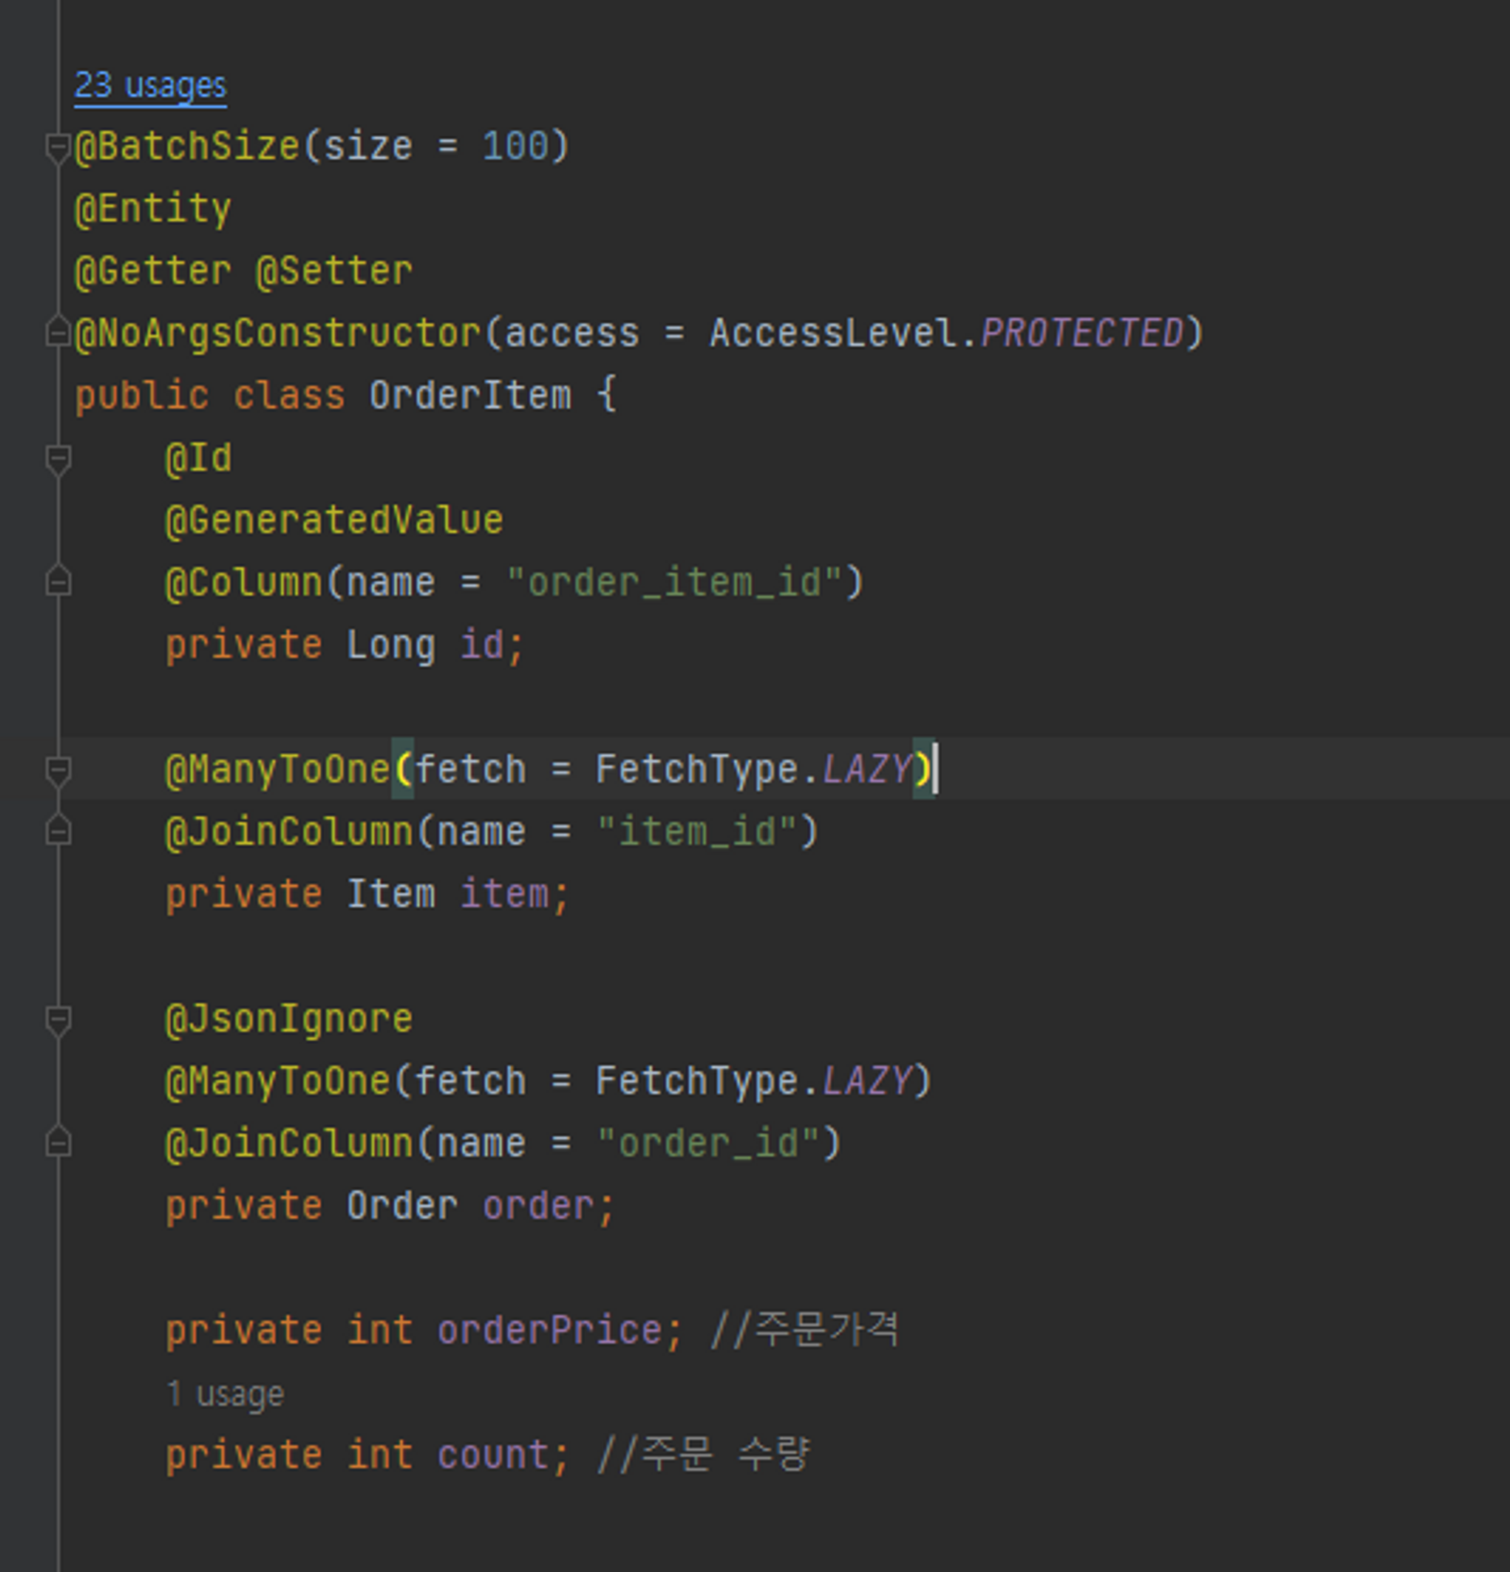The height and width of the screenshot is (1572, 1510).
Task: Click the Item type in private Item item
Action: 391,894
